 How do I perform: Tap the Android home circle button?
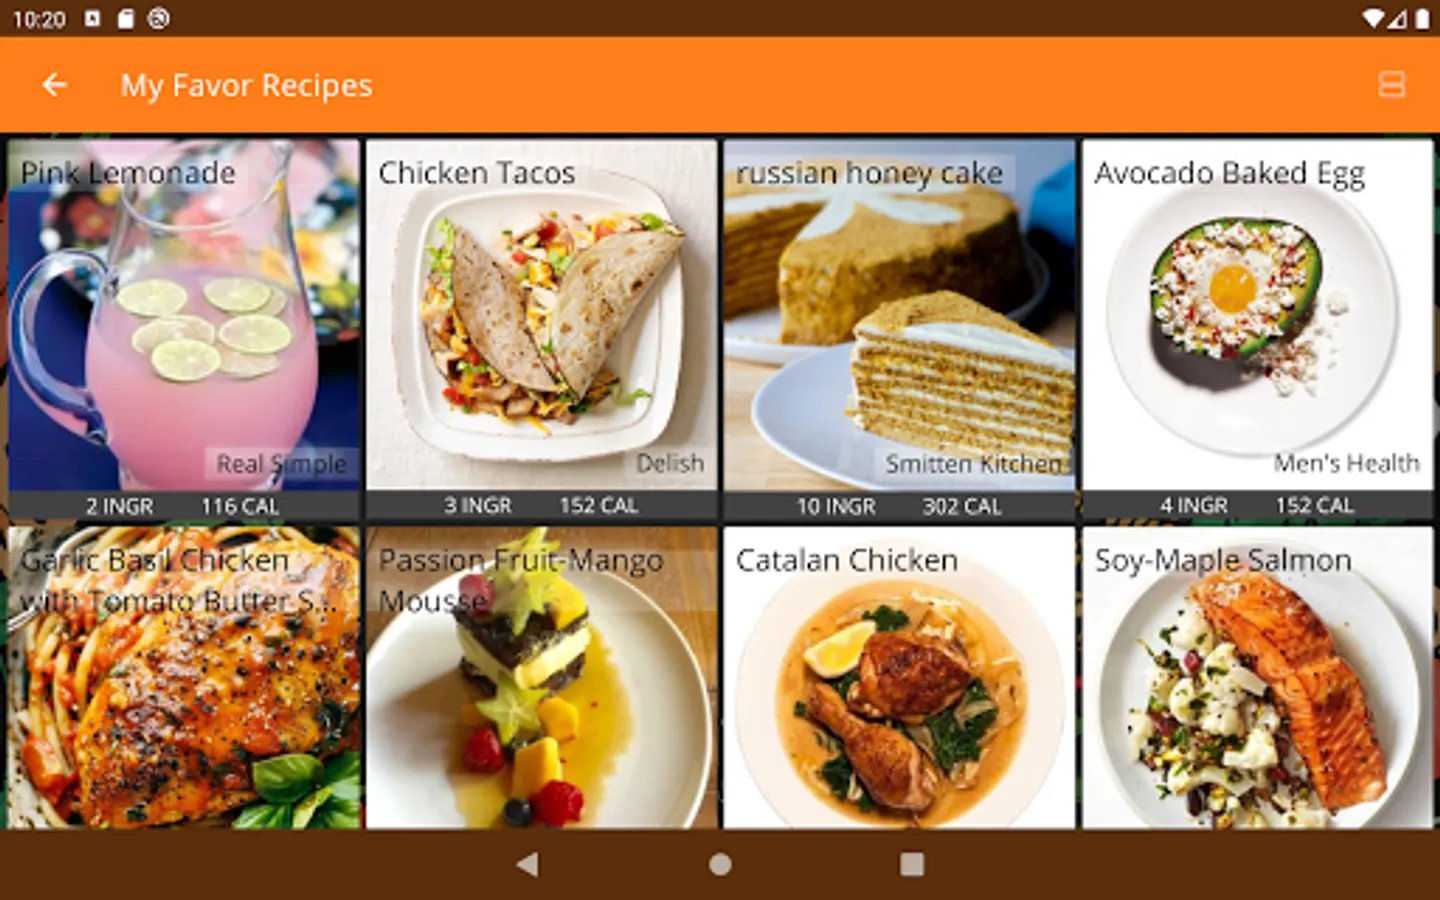click(720, 864)
